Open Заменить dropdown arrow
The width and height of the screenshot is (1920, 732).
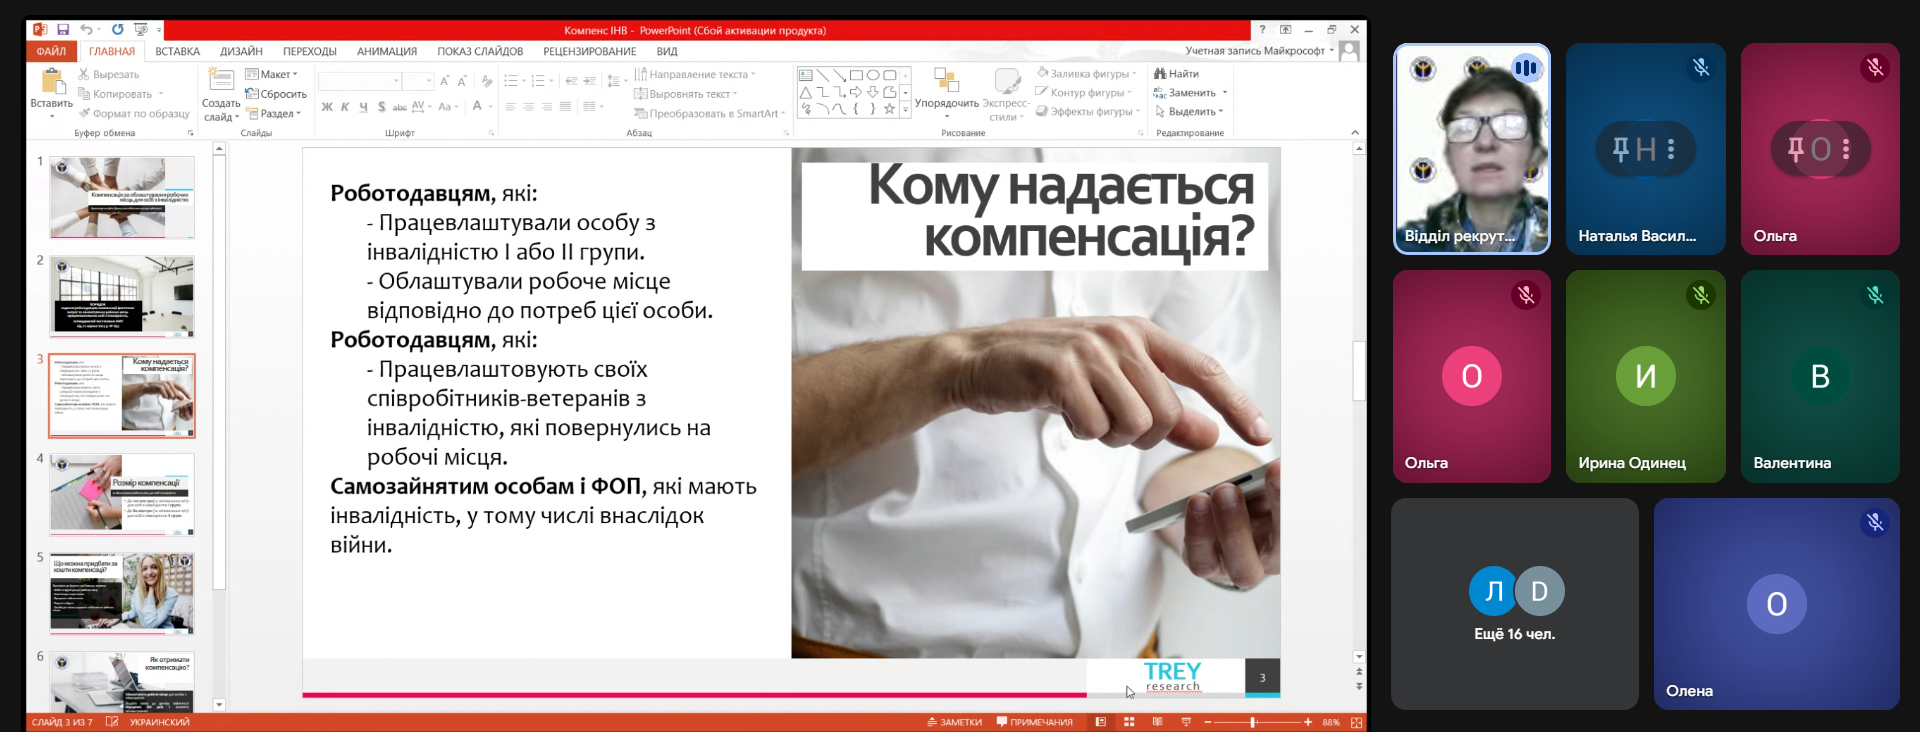[x=1224, y=93]
